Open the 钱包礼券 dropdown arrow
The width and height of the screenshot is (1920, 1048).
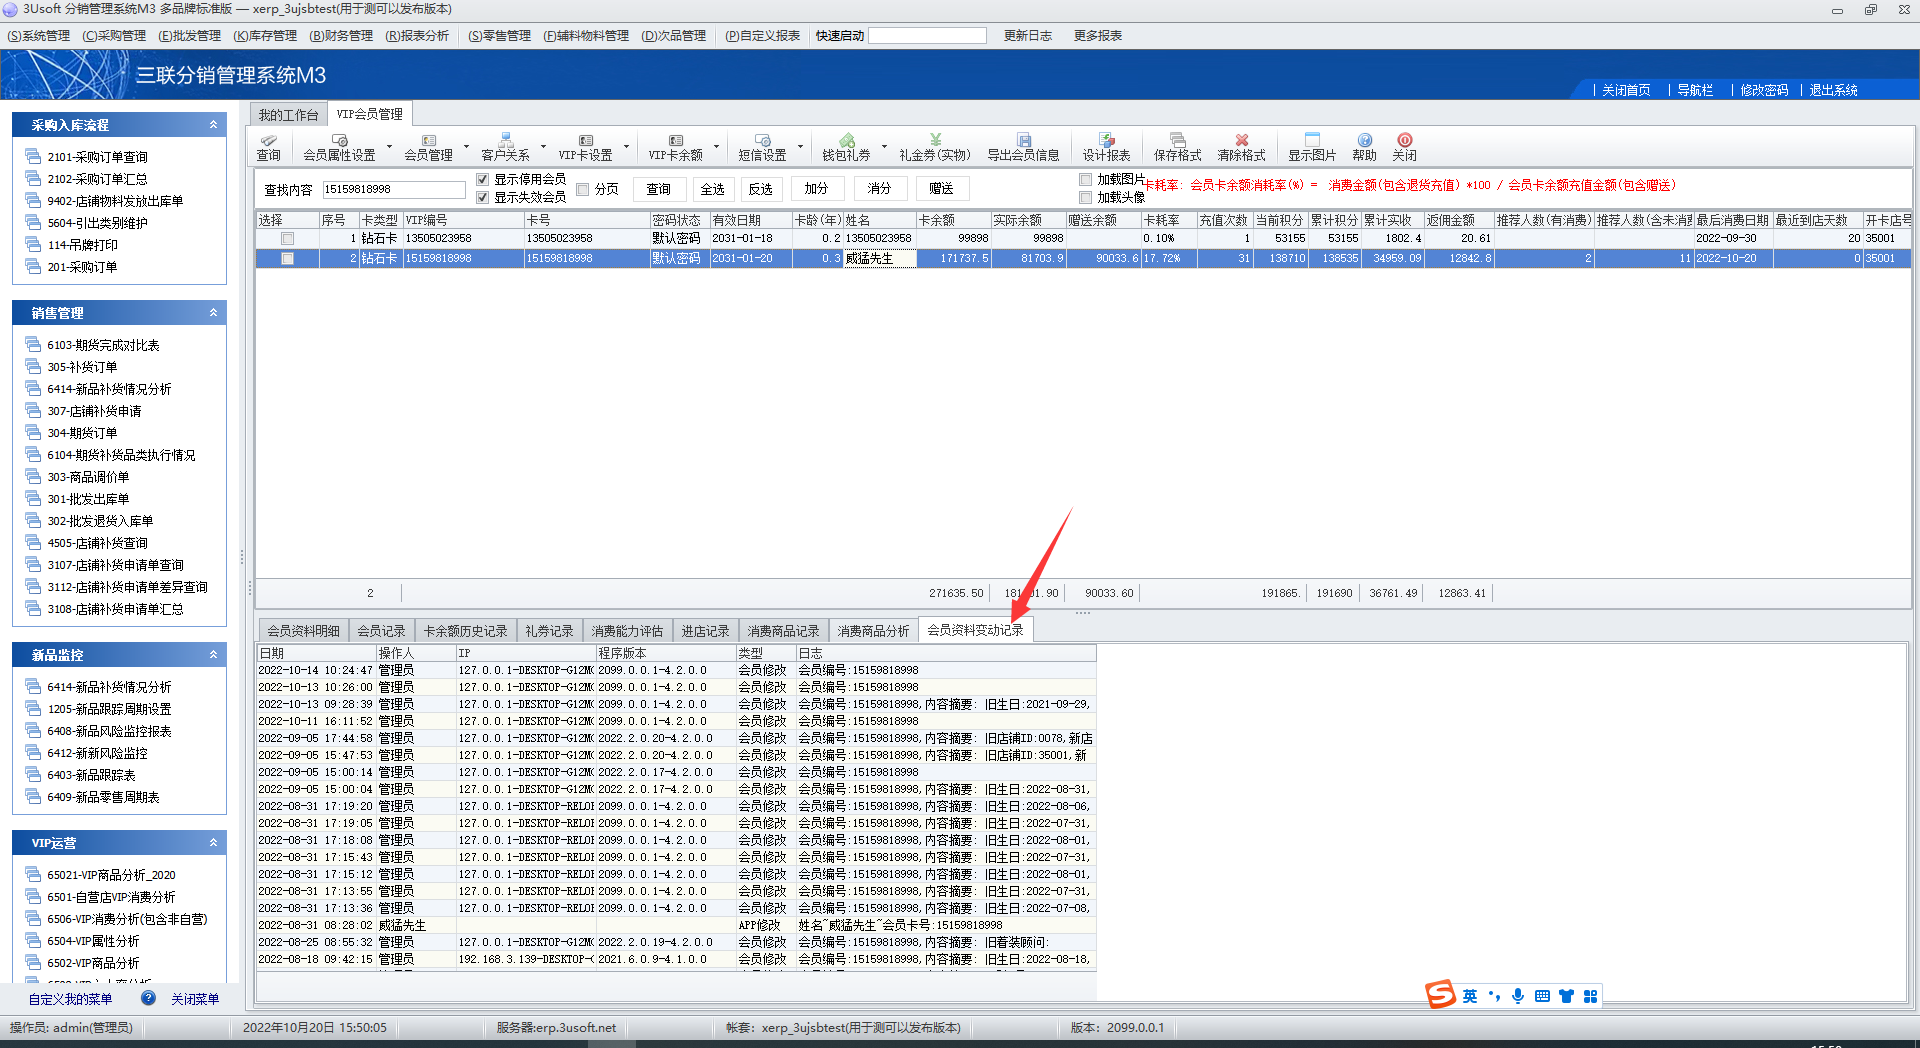[x=884, y=147]
